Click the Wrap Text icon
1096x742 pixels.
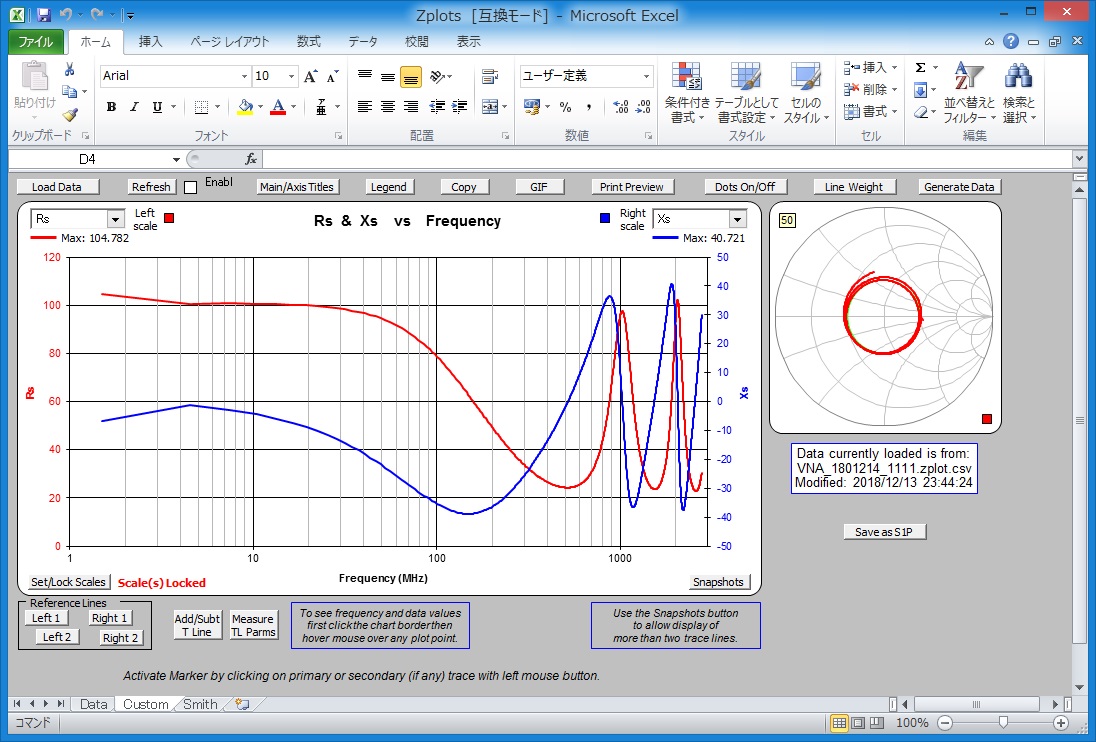click(x=490, y=76)
